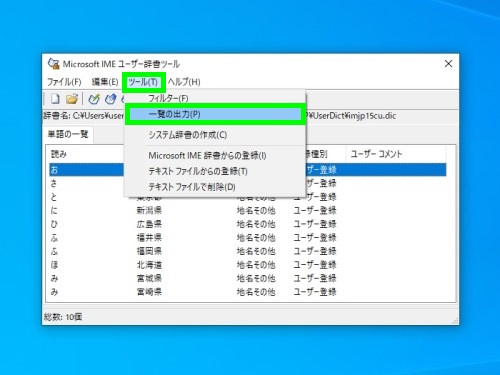The height and width of the screenshot is (375, 500).
Task: Select 一覧の出力(P) menu entry
Action: pos(215,114)
